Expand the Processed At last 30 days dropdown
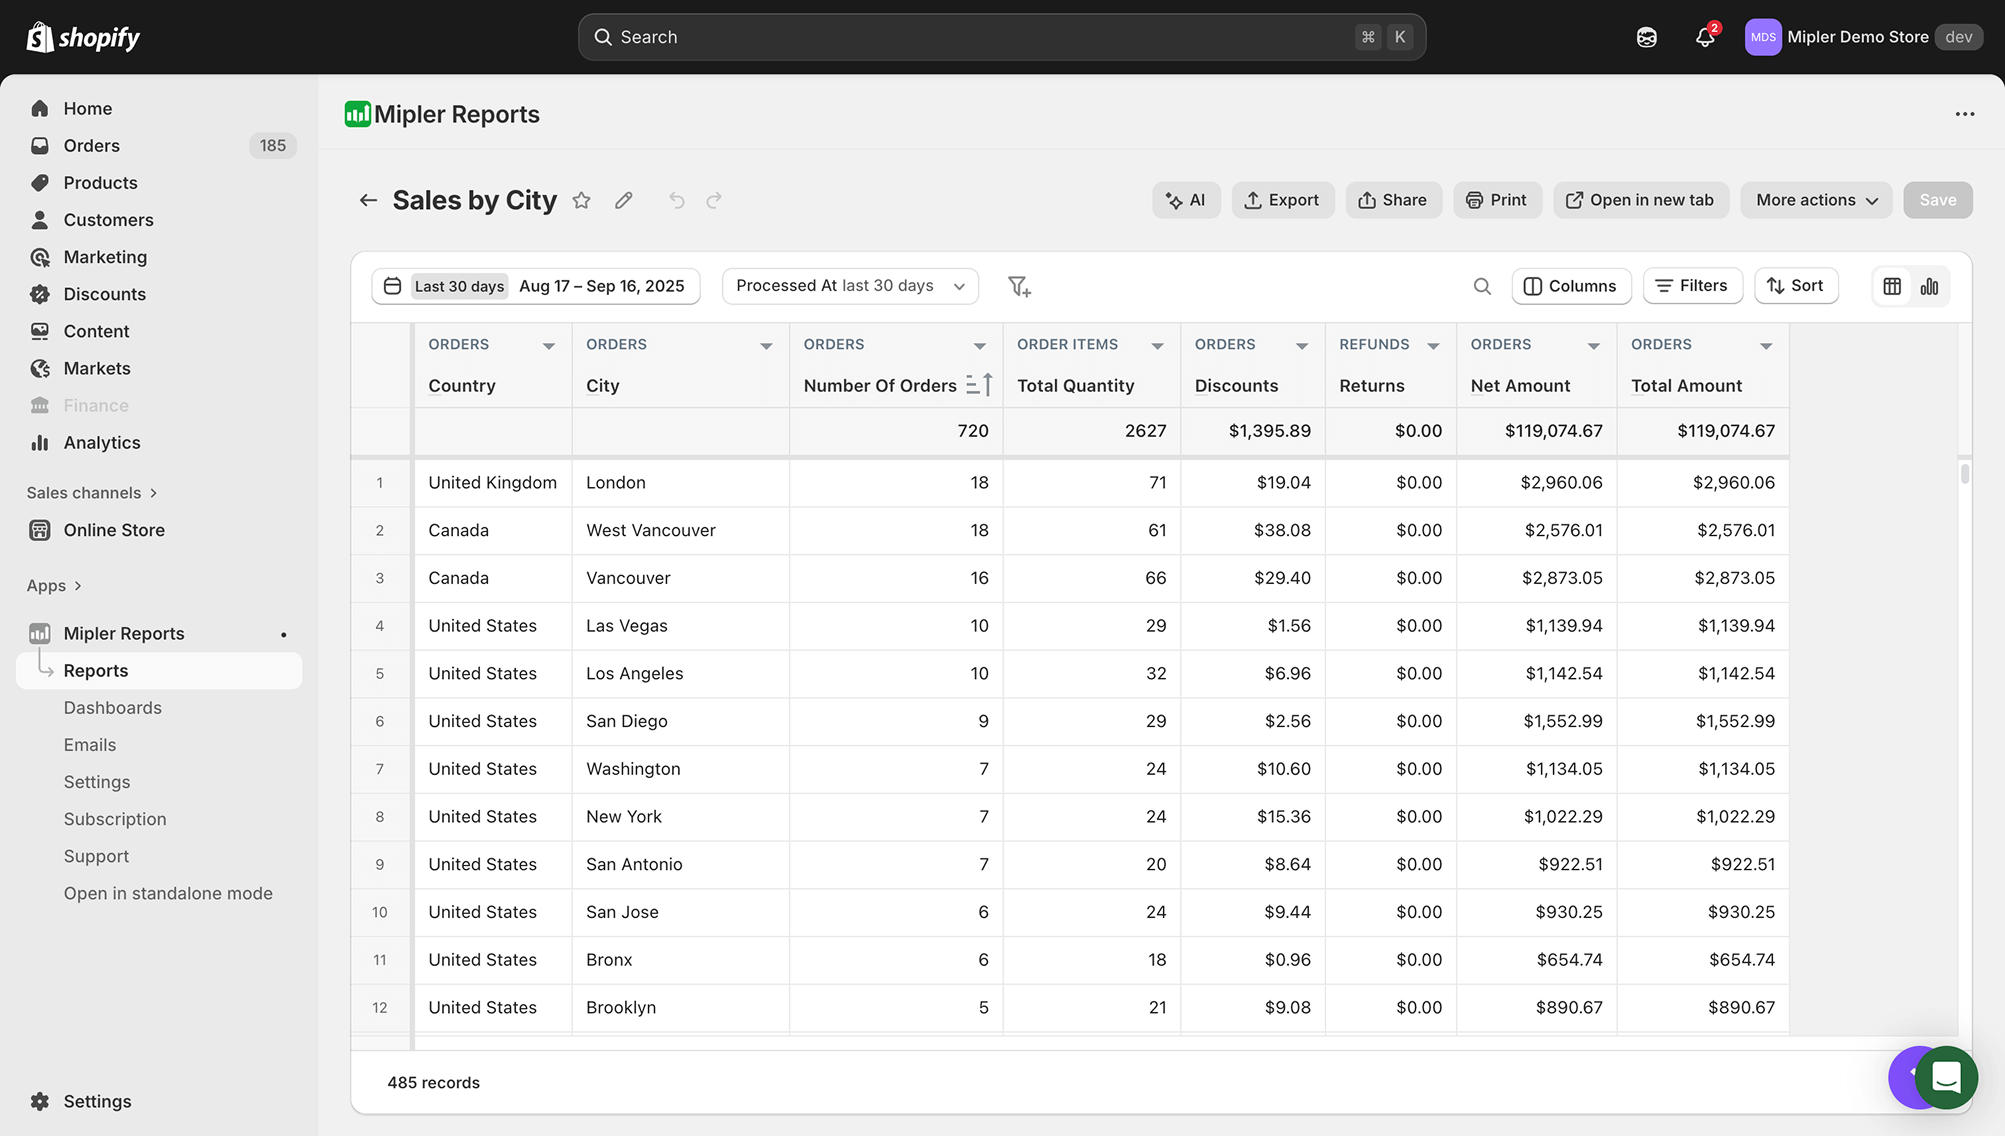 tap(850, 286)
